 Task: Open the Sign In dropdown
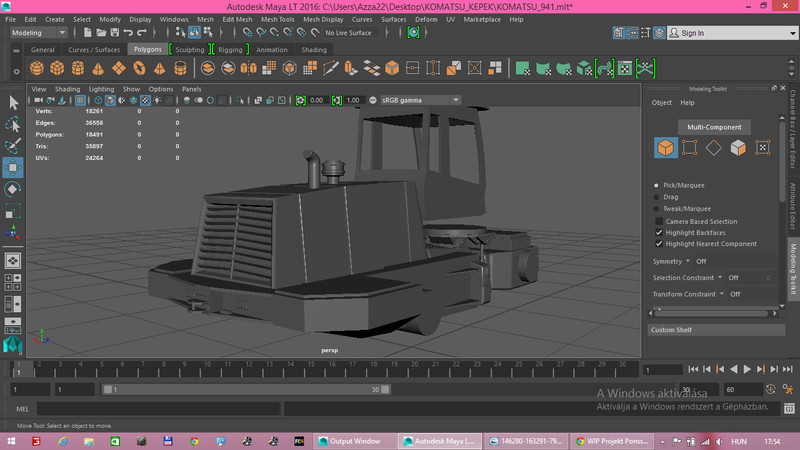point(792,33)
